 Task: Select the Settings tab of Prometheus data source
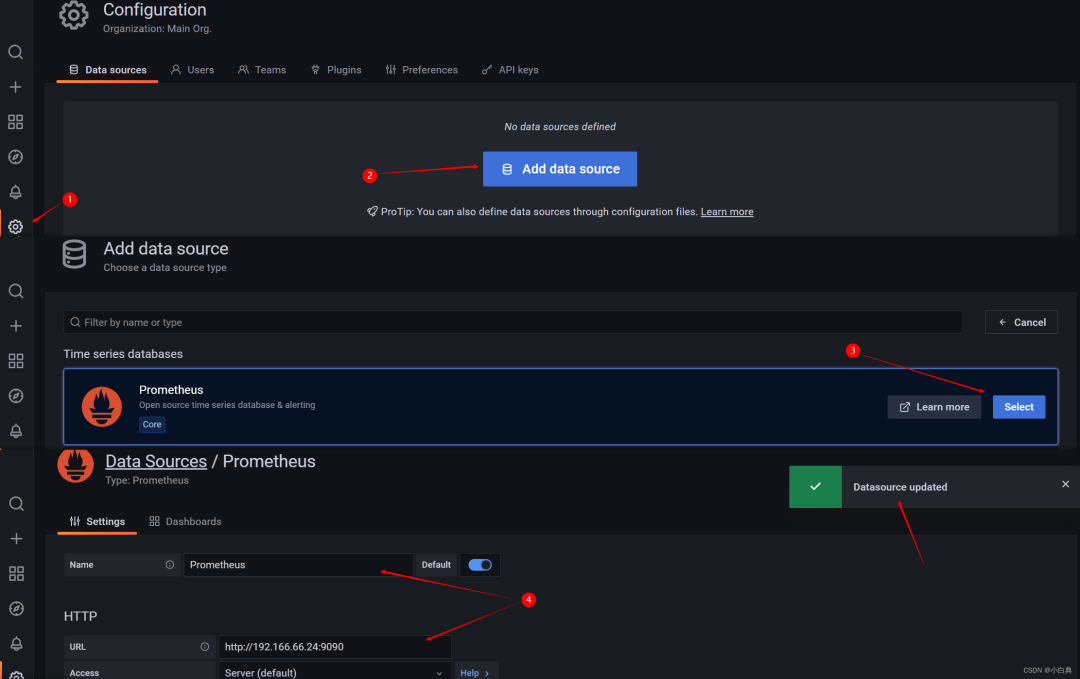click(x=97, y=521)
